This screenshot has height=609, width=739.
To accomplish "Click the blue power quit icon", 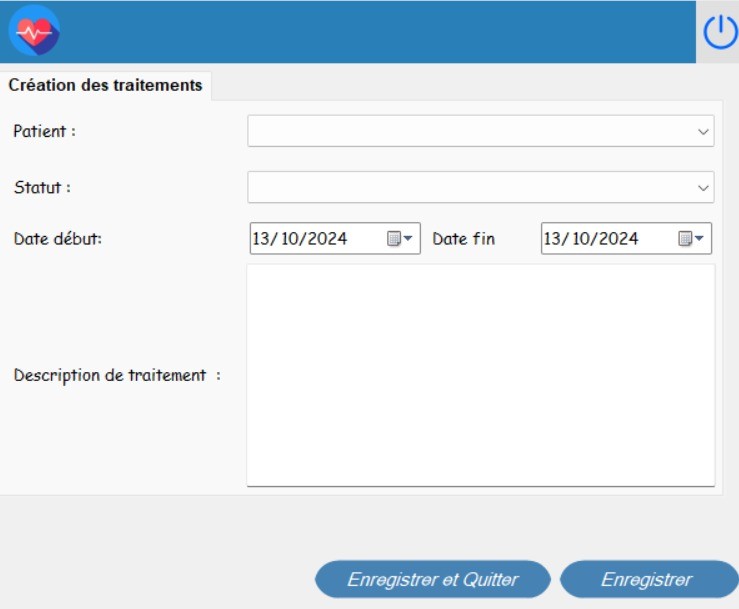I will click(720, 32).
